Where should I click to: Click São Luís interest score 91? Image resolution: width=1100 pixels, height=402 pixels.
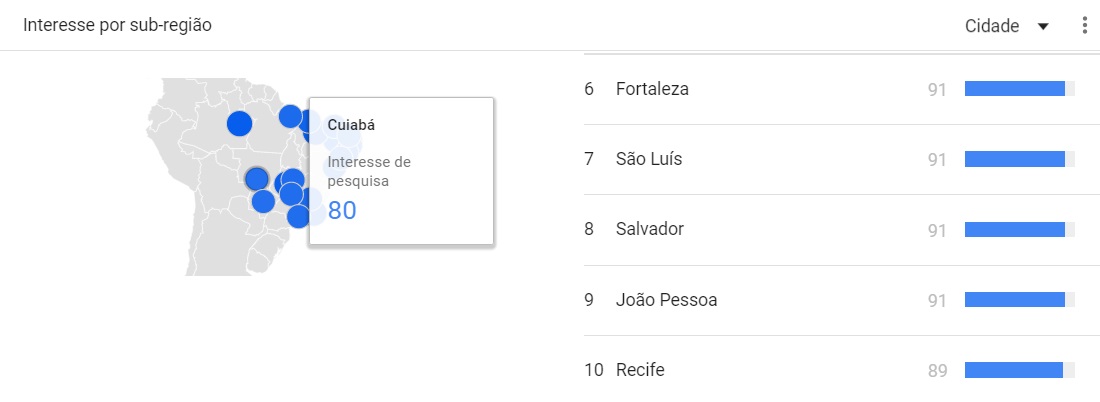936,159
